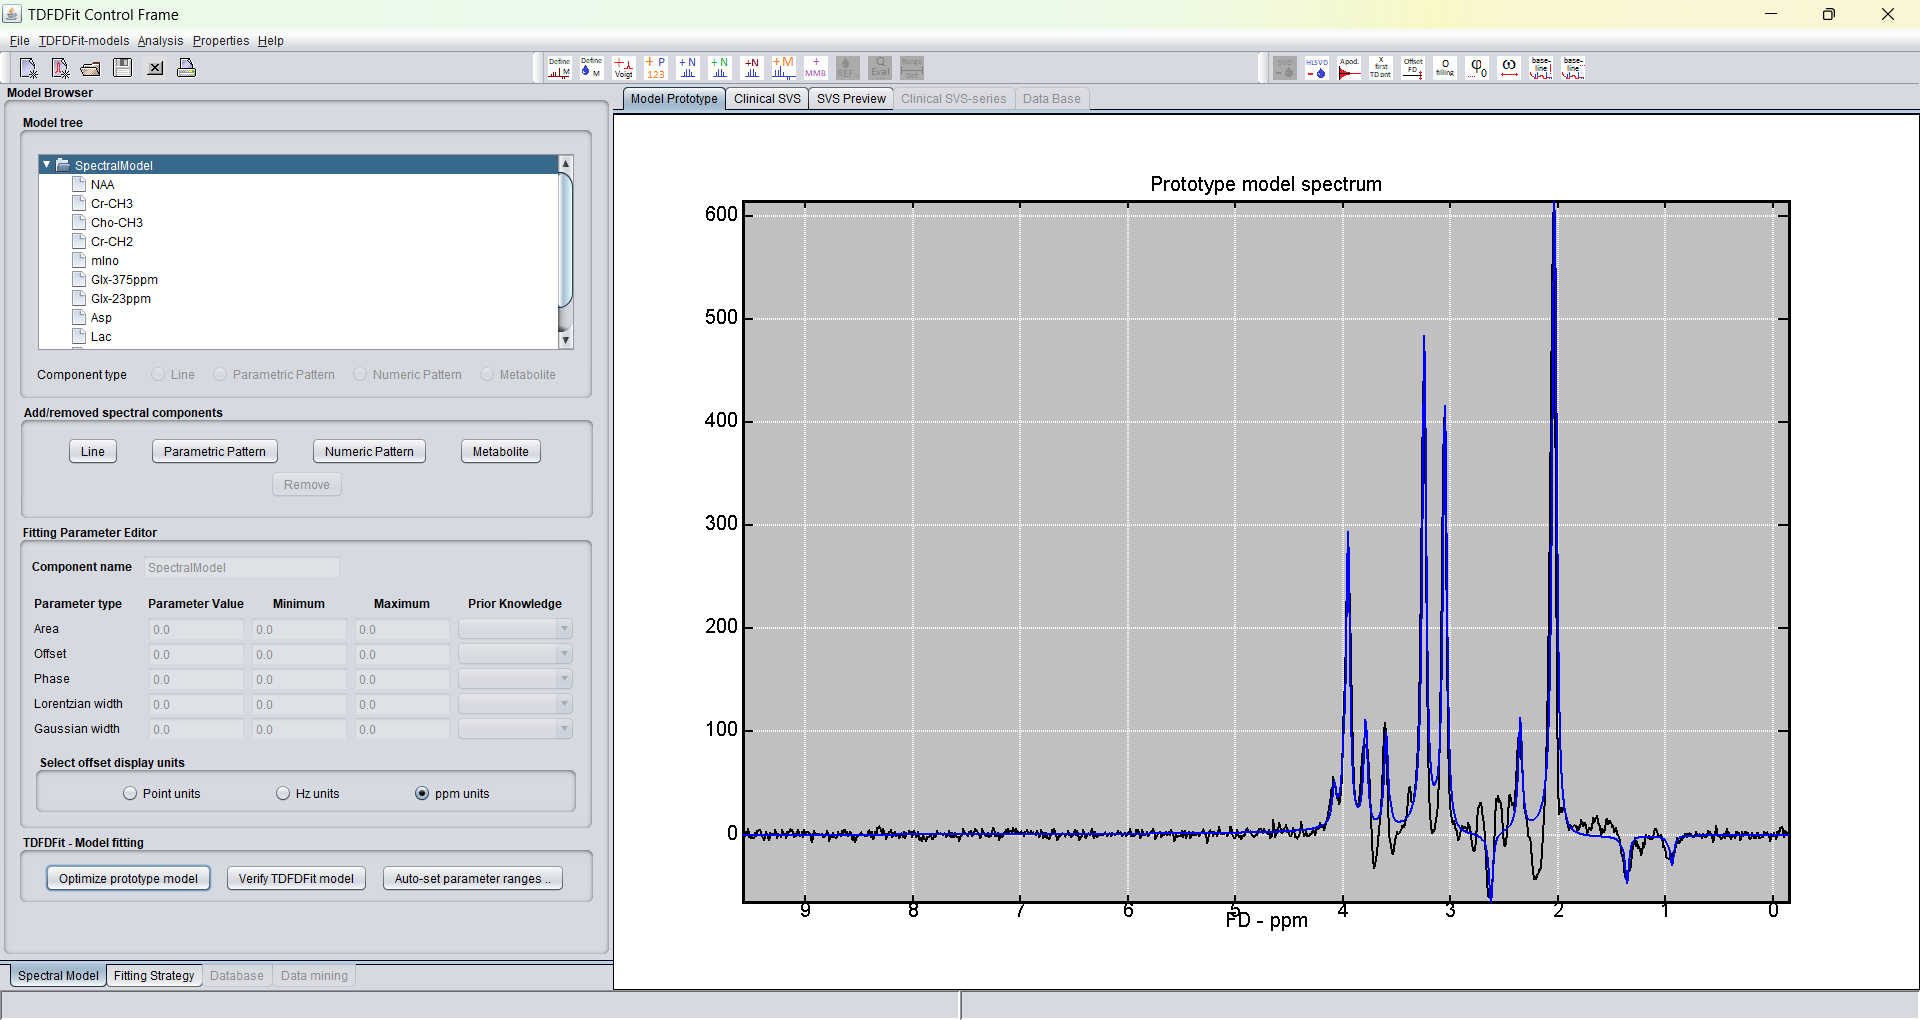Click the dark red +N pattern icon
Screen dimensions: 1920x1020
point(752,68)
